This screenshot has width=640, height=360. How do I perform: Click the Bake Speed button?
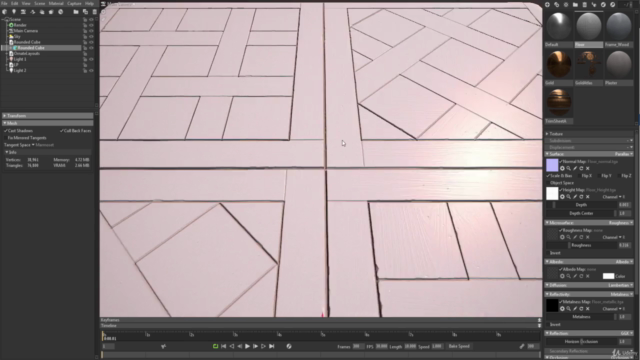[x=459, y=346]
